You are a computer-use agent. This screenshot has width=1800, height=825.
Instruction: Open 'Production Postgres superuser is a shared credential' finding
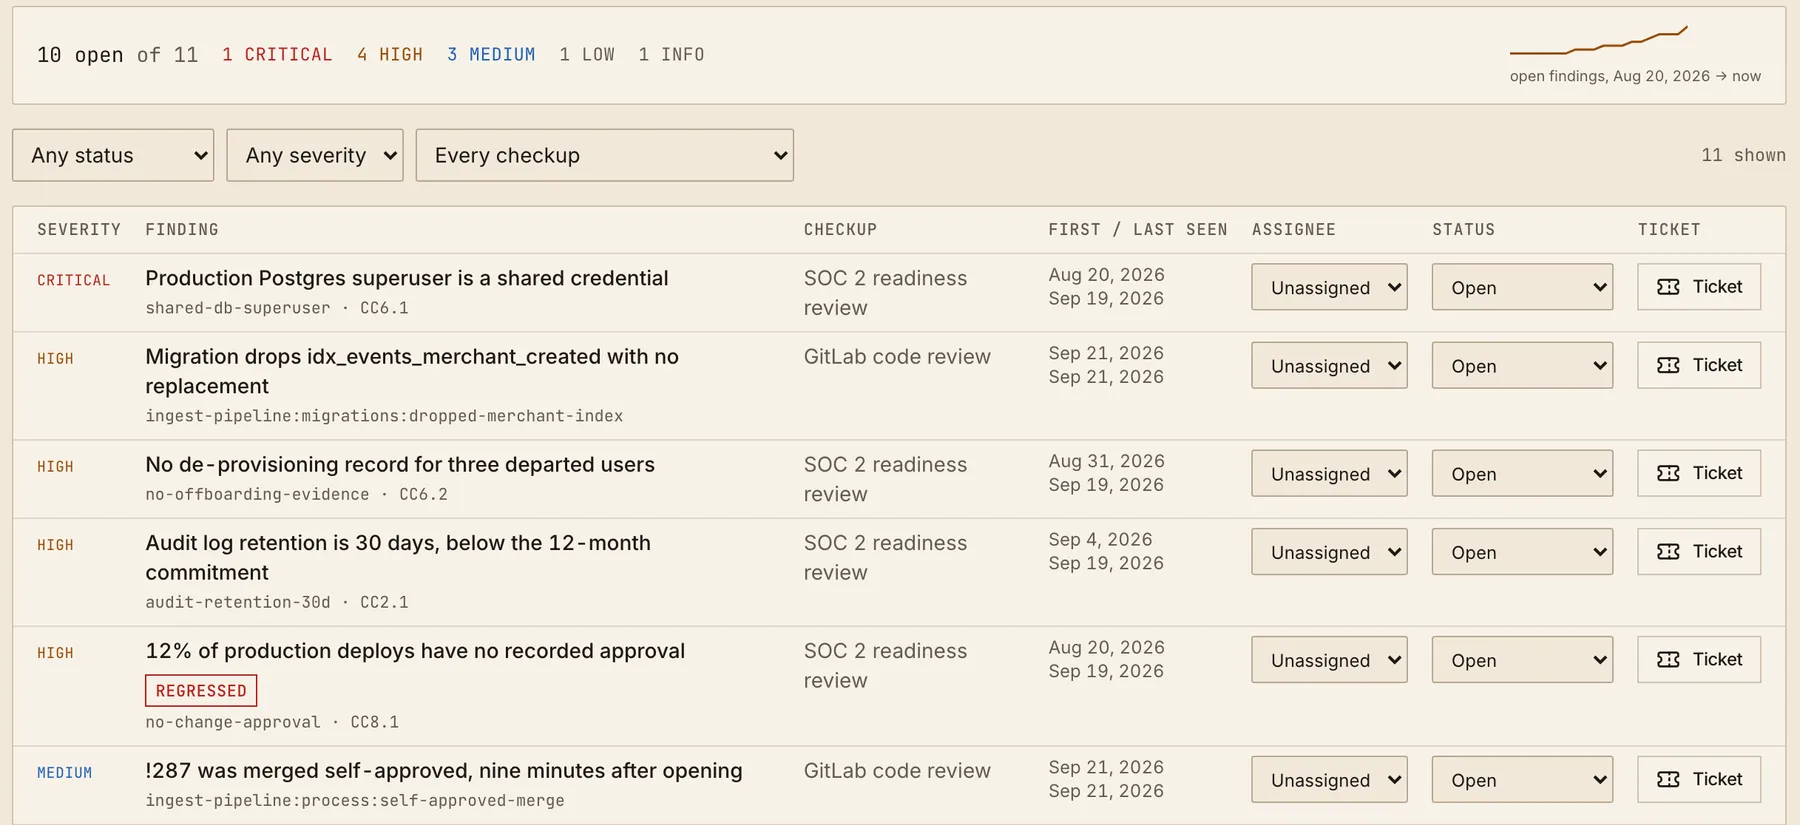407,278
